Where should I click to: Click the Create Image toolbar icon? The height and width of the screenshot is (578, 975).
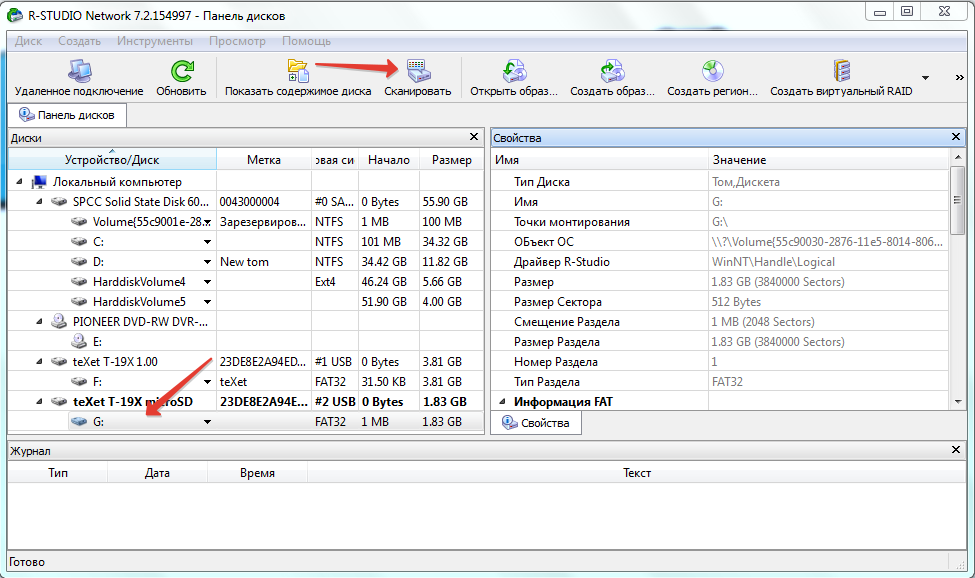click(x=612, y=72)
